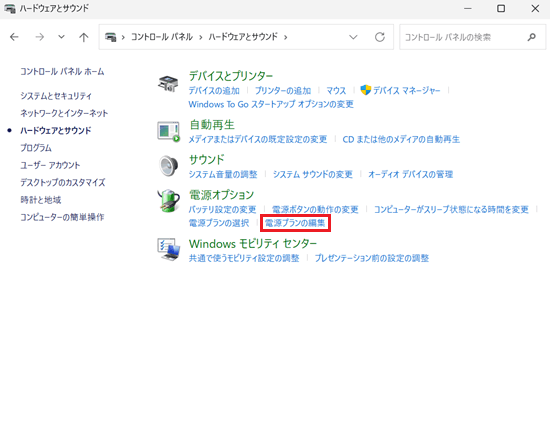This screenshot has width=550, height=424.
Task: Click コンピューターがスリープ状態になる時間を変更 link
Action: pos(451,209)
